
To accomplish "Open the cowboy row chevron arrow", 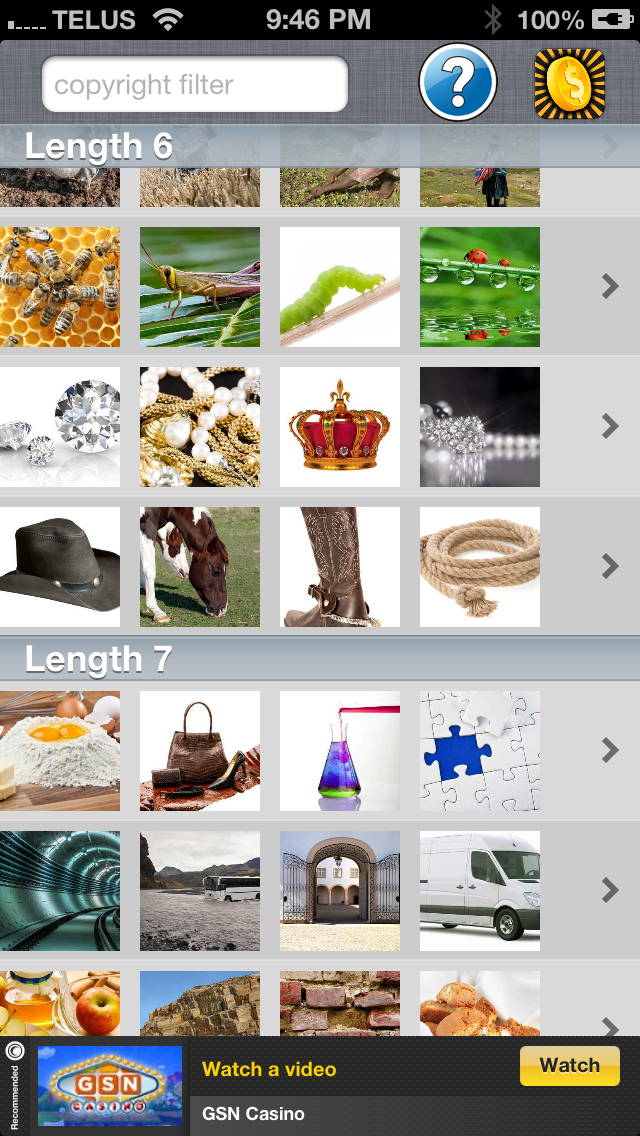I will [610, 567].
